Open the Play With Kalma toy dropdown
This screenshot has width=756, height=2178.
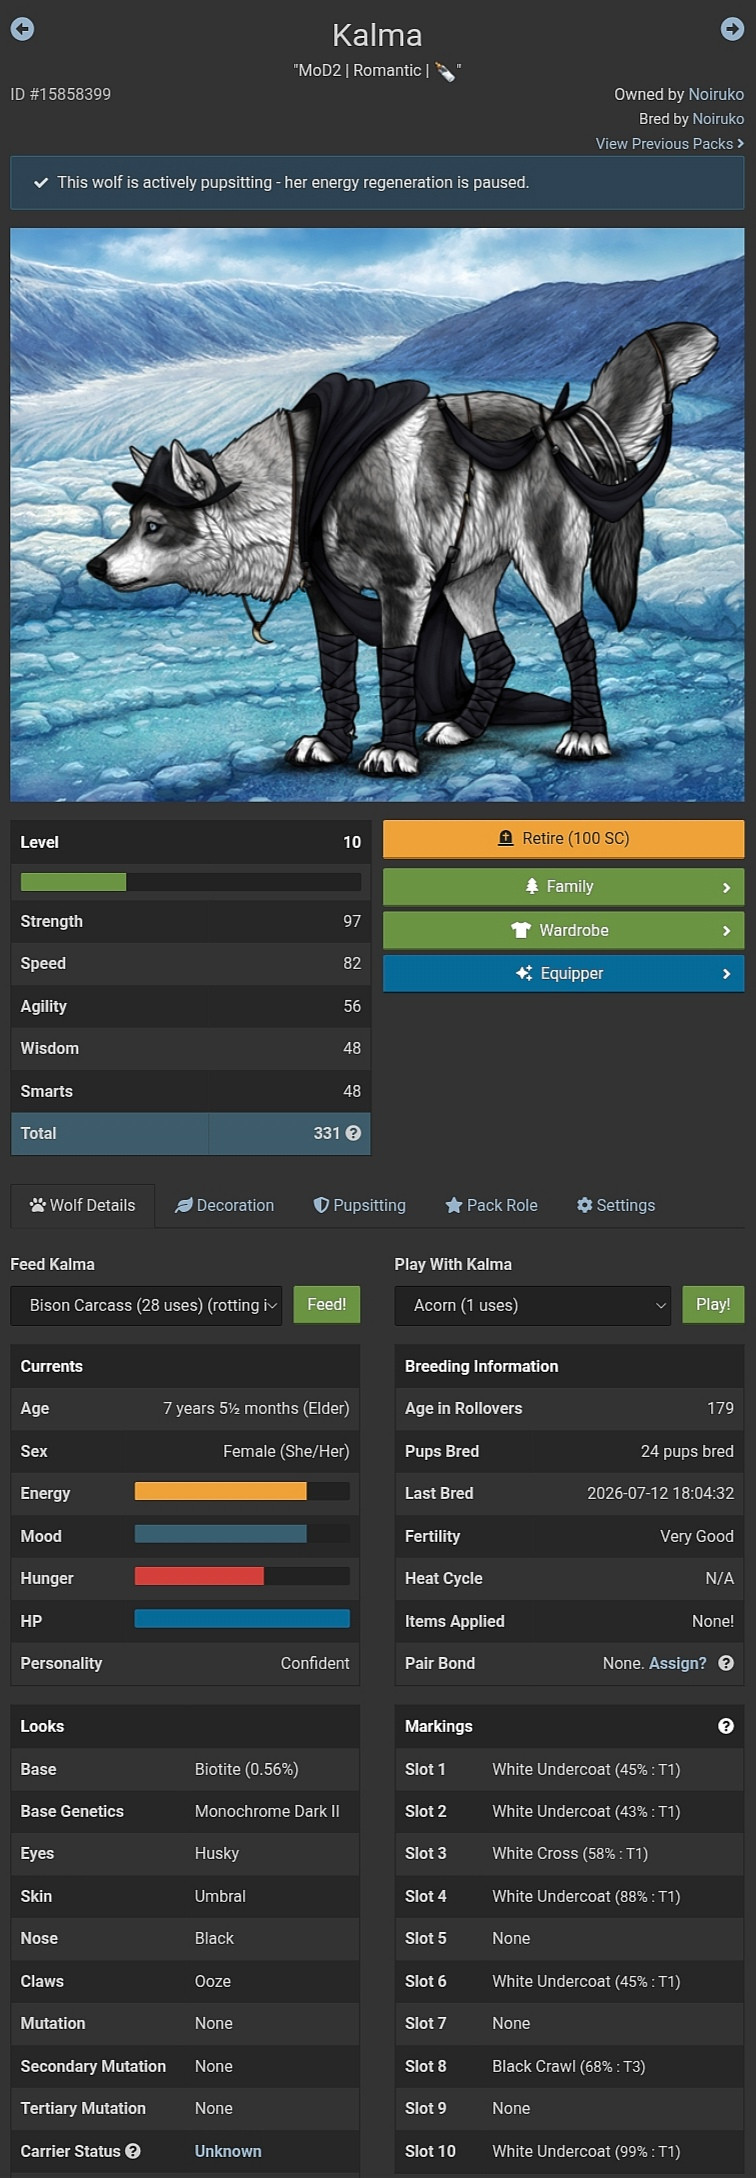click(x=532, y=1305)
